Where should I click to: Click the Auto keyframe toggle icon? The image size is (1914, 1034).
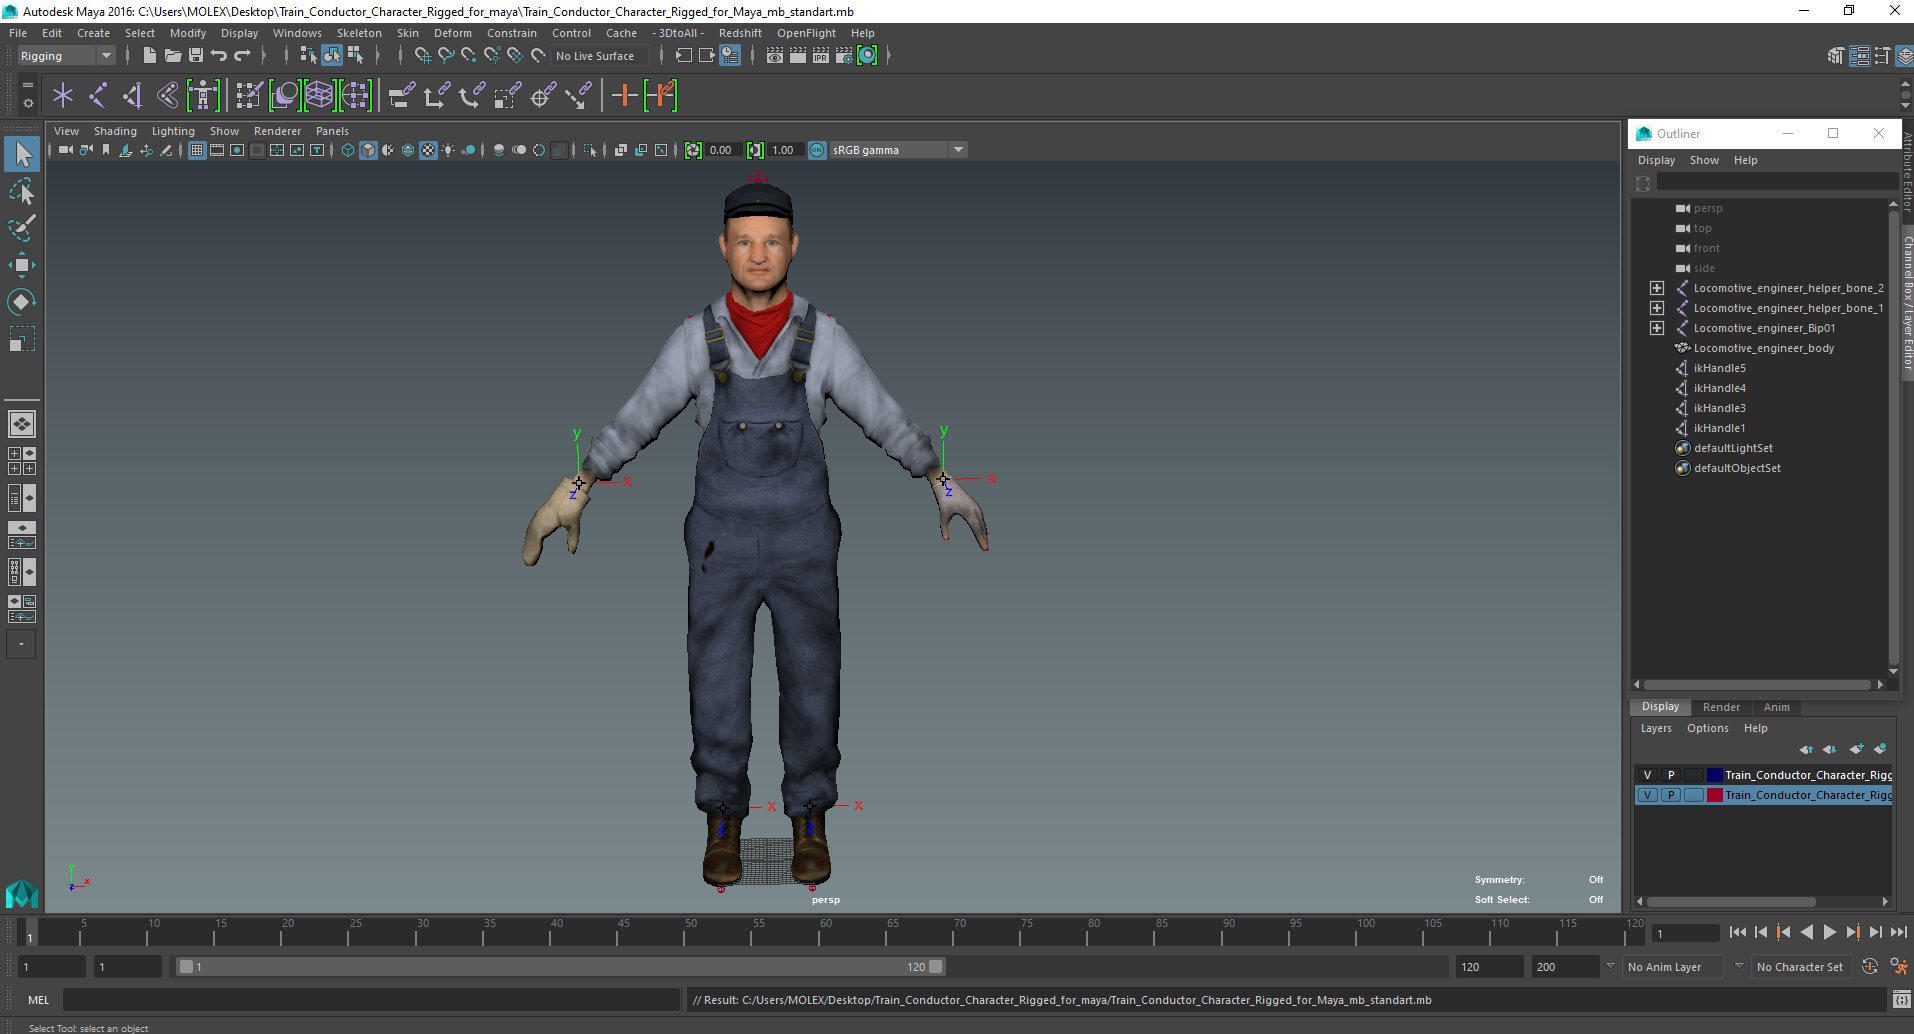1870,967
